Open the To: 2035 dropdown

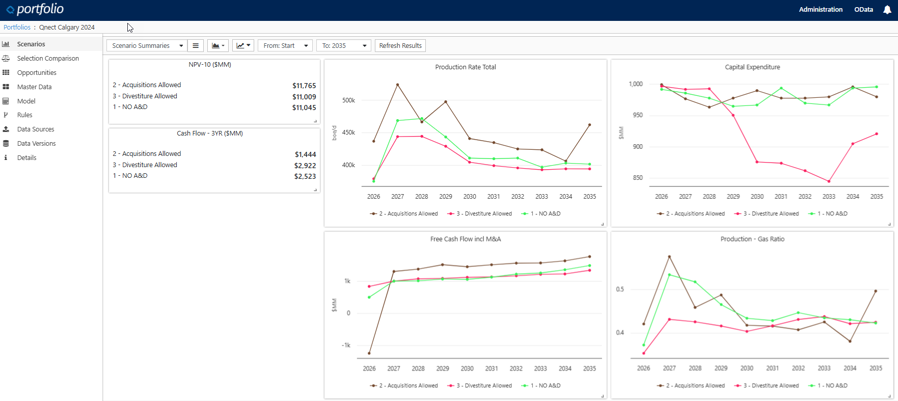[x=343, y=46]
